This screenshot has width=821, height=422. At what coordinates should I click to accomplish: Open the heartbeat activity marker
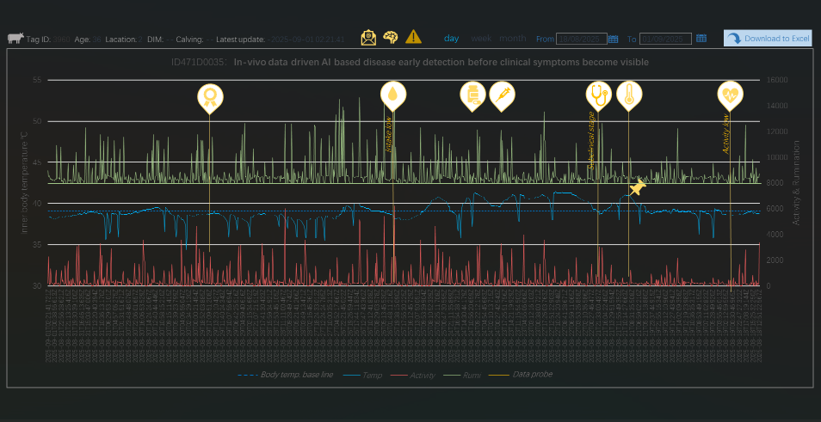730,95
